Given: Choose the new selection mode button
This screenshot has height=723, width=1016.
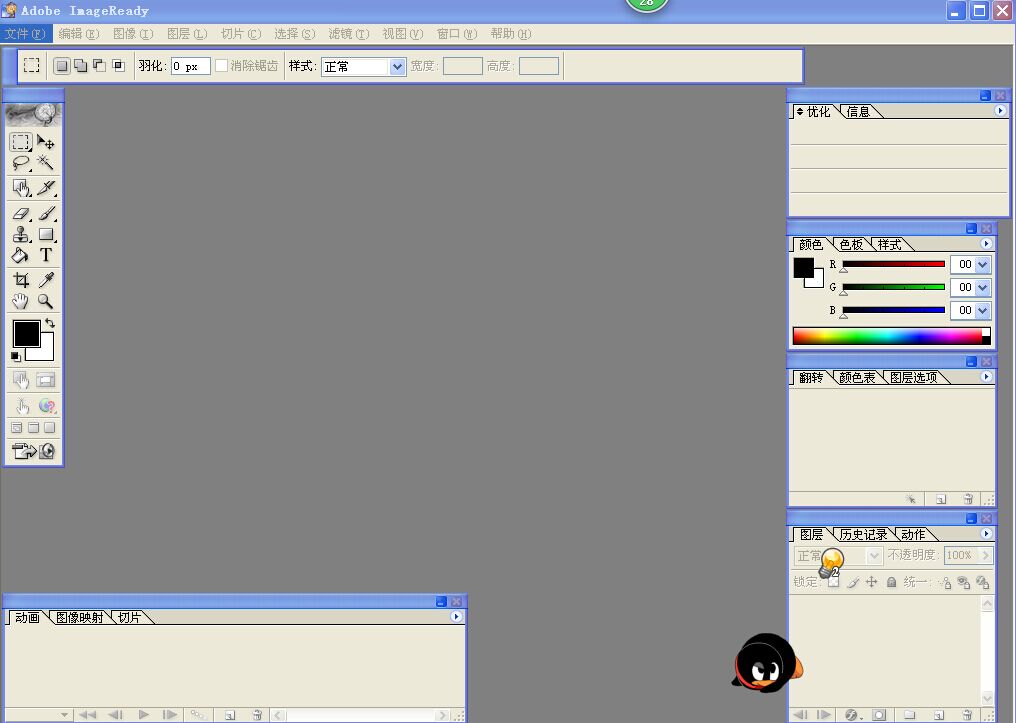Looking at the screenshot, I should tap(62, 65).
